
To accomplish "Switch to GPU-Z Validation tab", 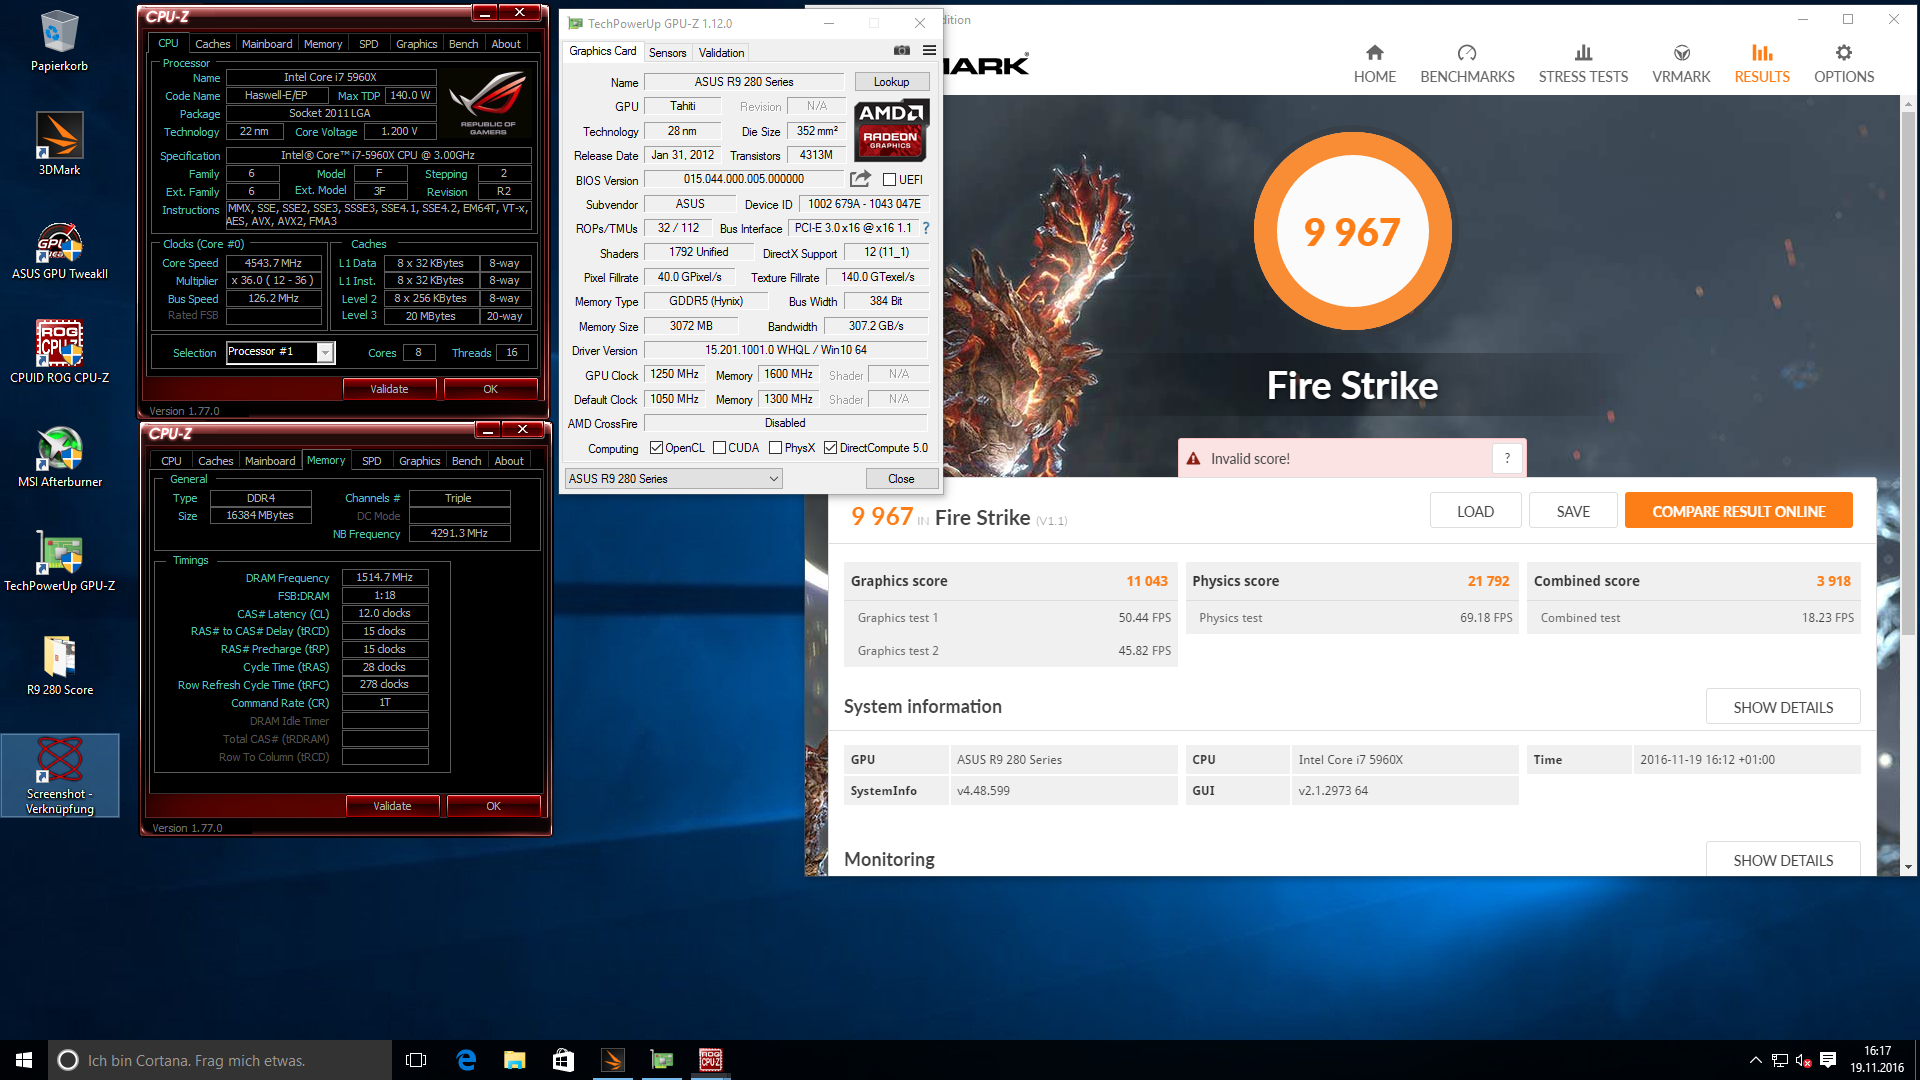I will [721, 52].
